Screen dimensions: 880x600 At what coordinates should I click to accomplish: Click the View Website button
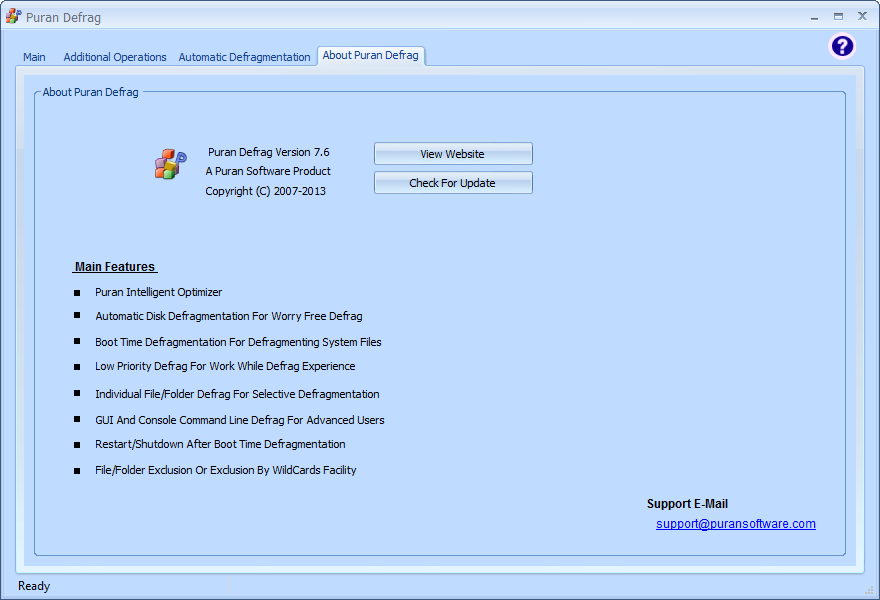point(453,154)
